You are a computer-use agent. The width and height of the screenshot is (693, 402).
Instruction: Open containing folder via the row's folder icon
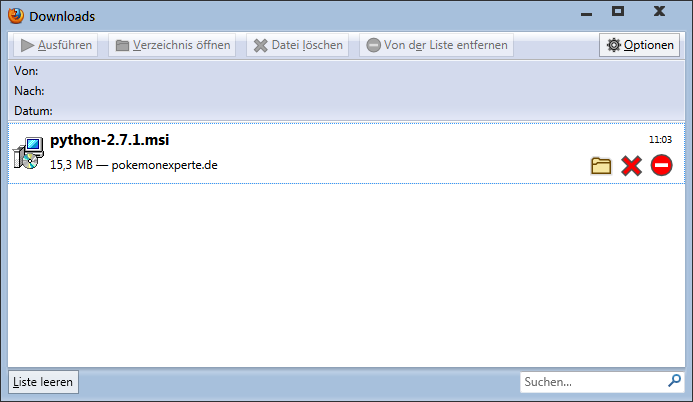(x=601, y=166)
